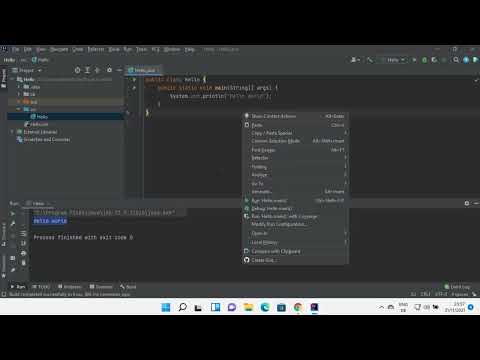Screen dimensions: 480x360
Task: Open Copy / Paste Special submenu
Action: (295, 133)
